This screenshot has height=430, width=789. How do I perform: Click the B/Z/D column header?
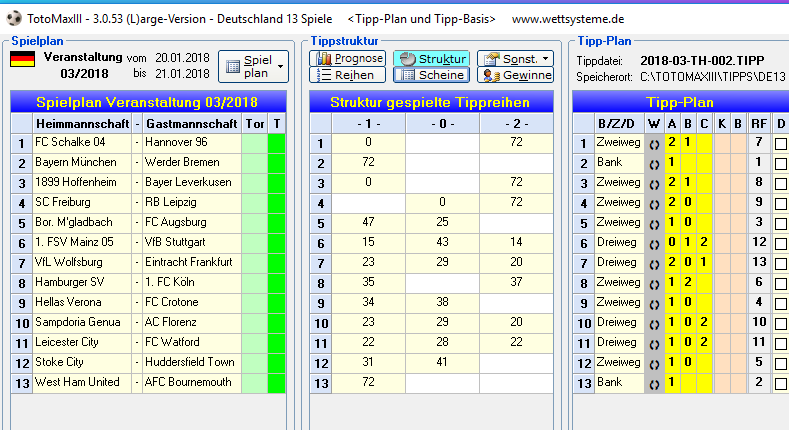619,124
